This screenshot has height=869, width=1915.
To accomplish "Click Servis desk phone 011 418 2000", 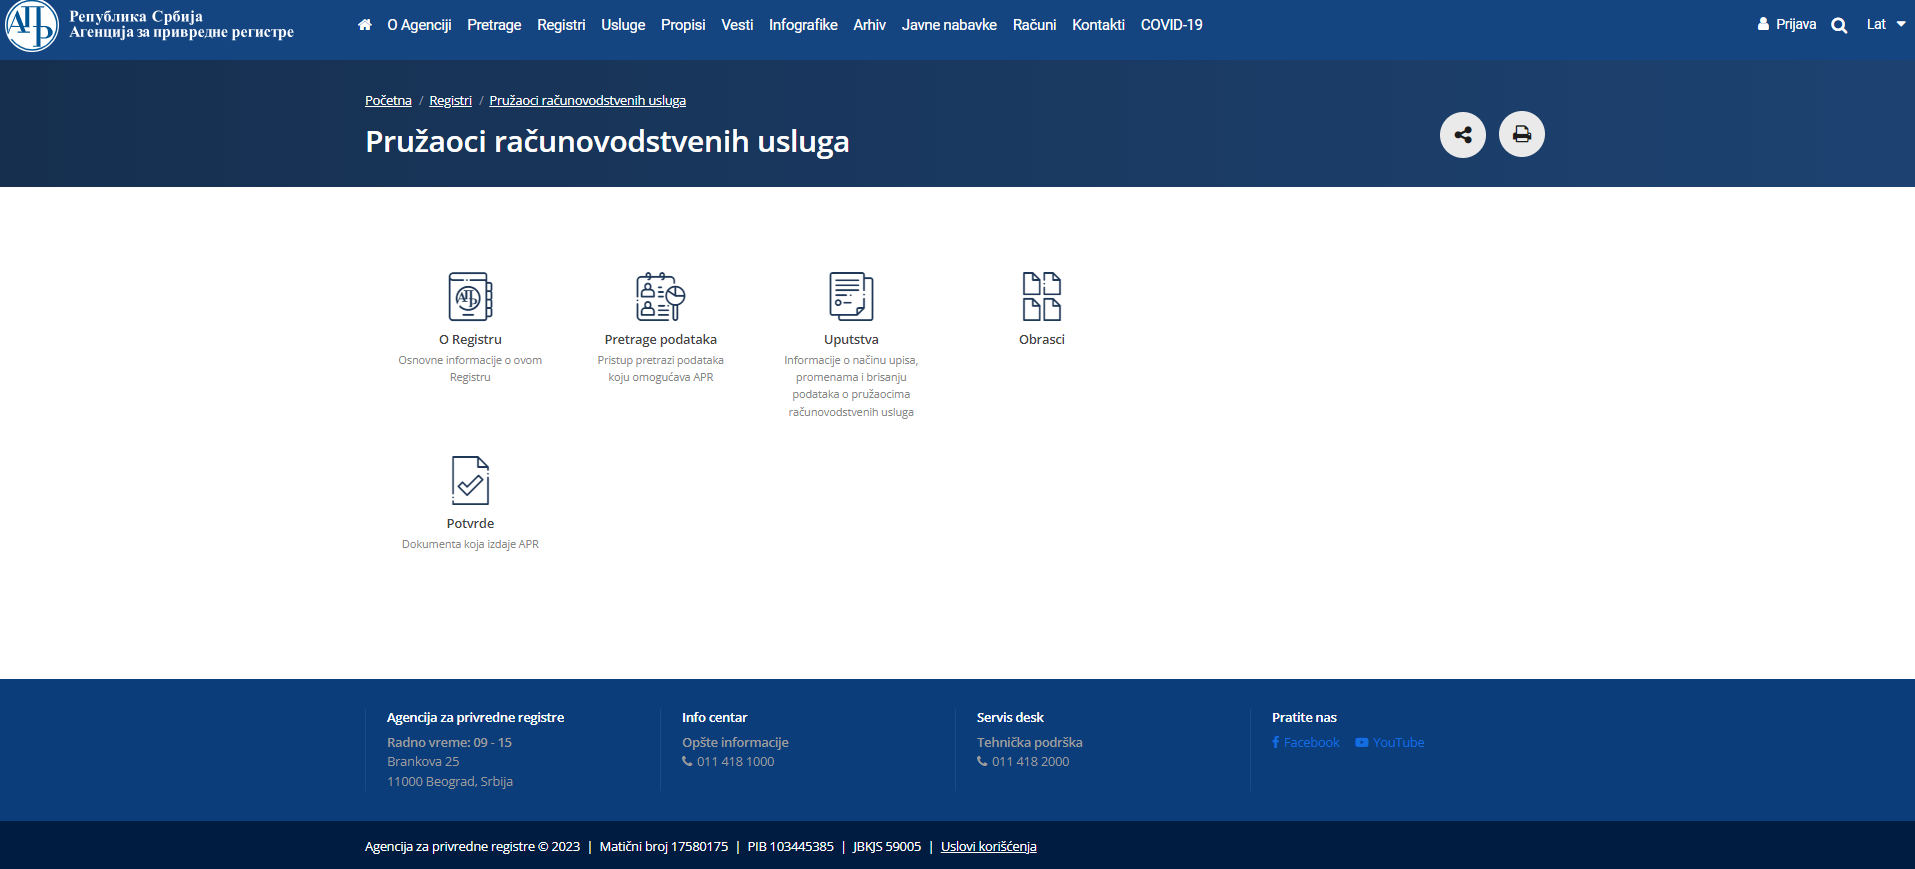I will [x=1023, y=762].
